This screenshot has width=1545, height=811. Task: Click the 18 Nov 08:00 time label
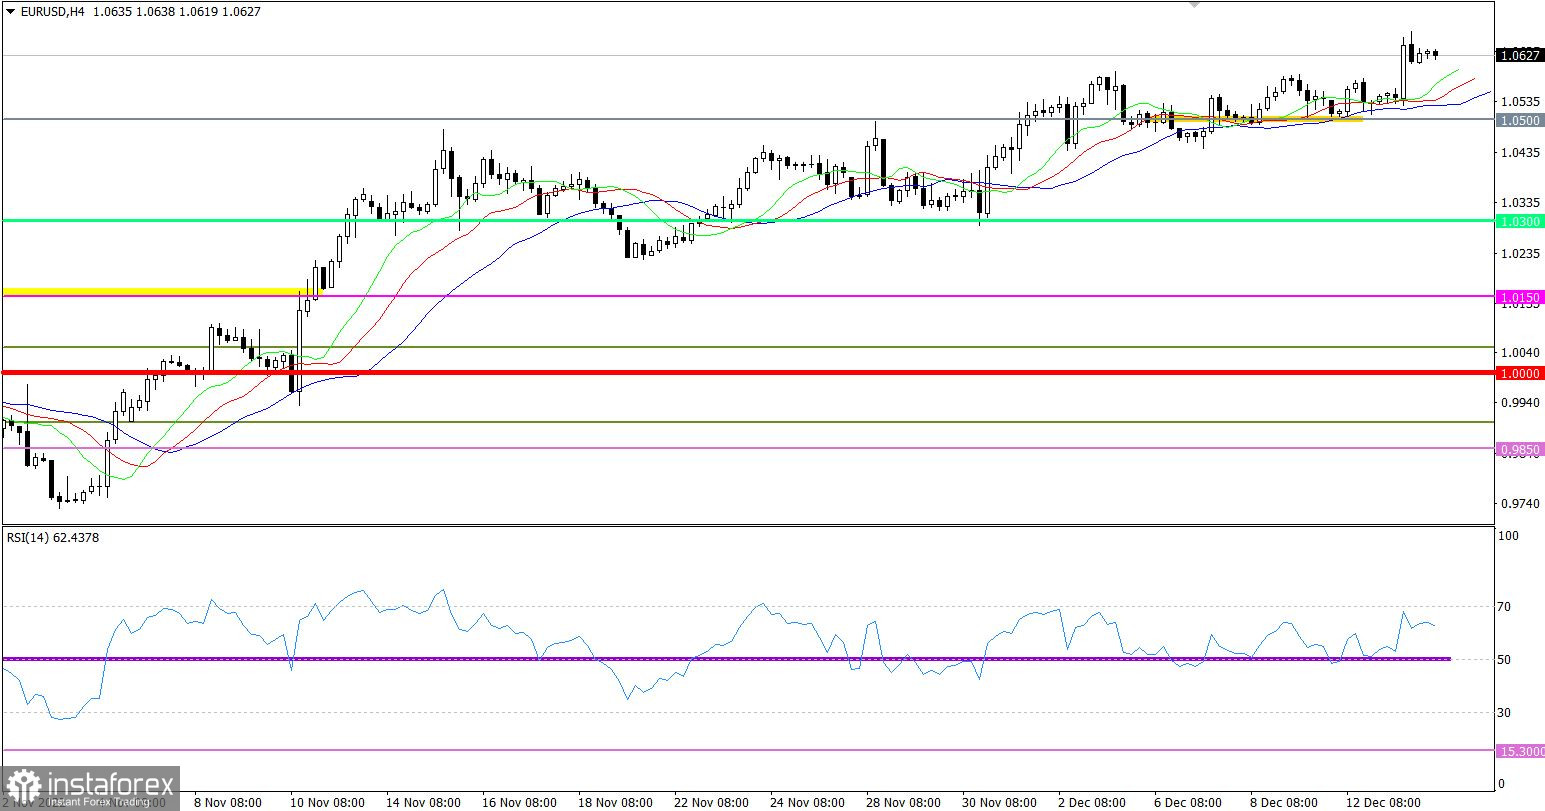pos(615,802)
